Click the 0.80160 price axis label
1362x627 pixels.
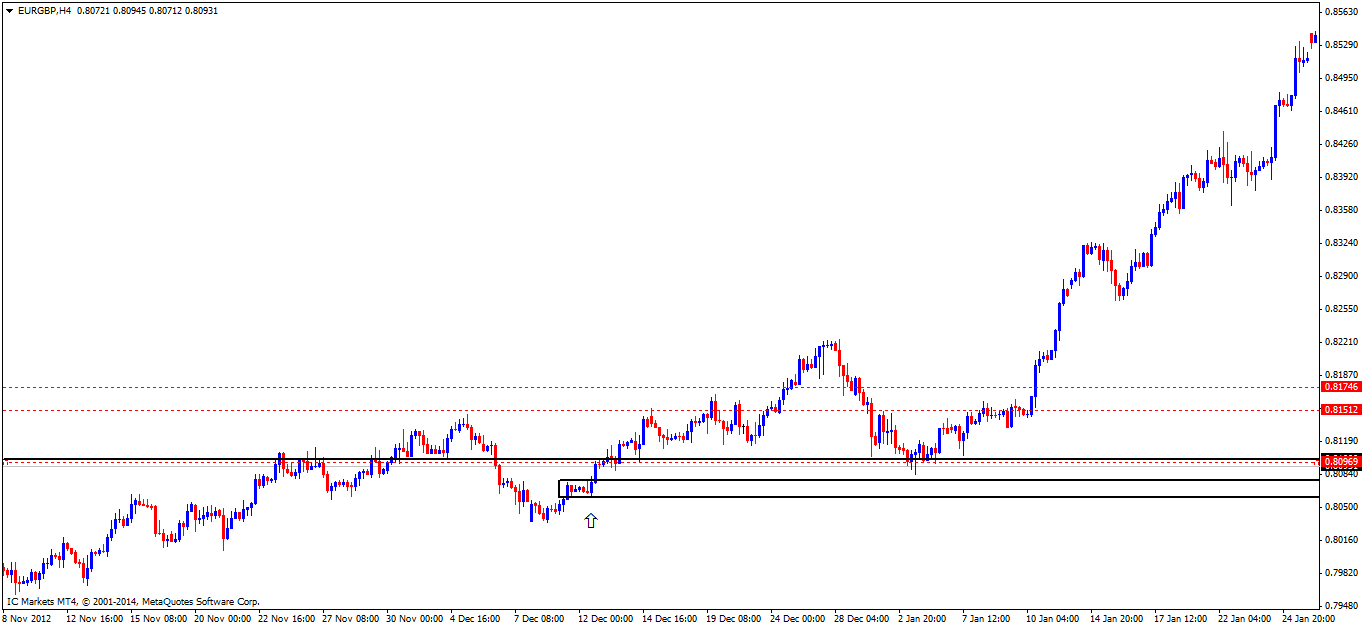[1341, 540]
